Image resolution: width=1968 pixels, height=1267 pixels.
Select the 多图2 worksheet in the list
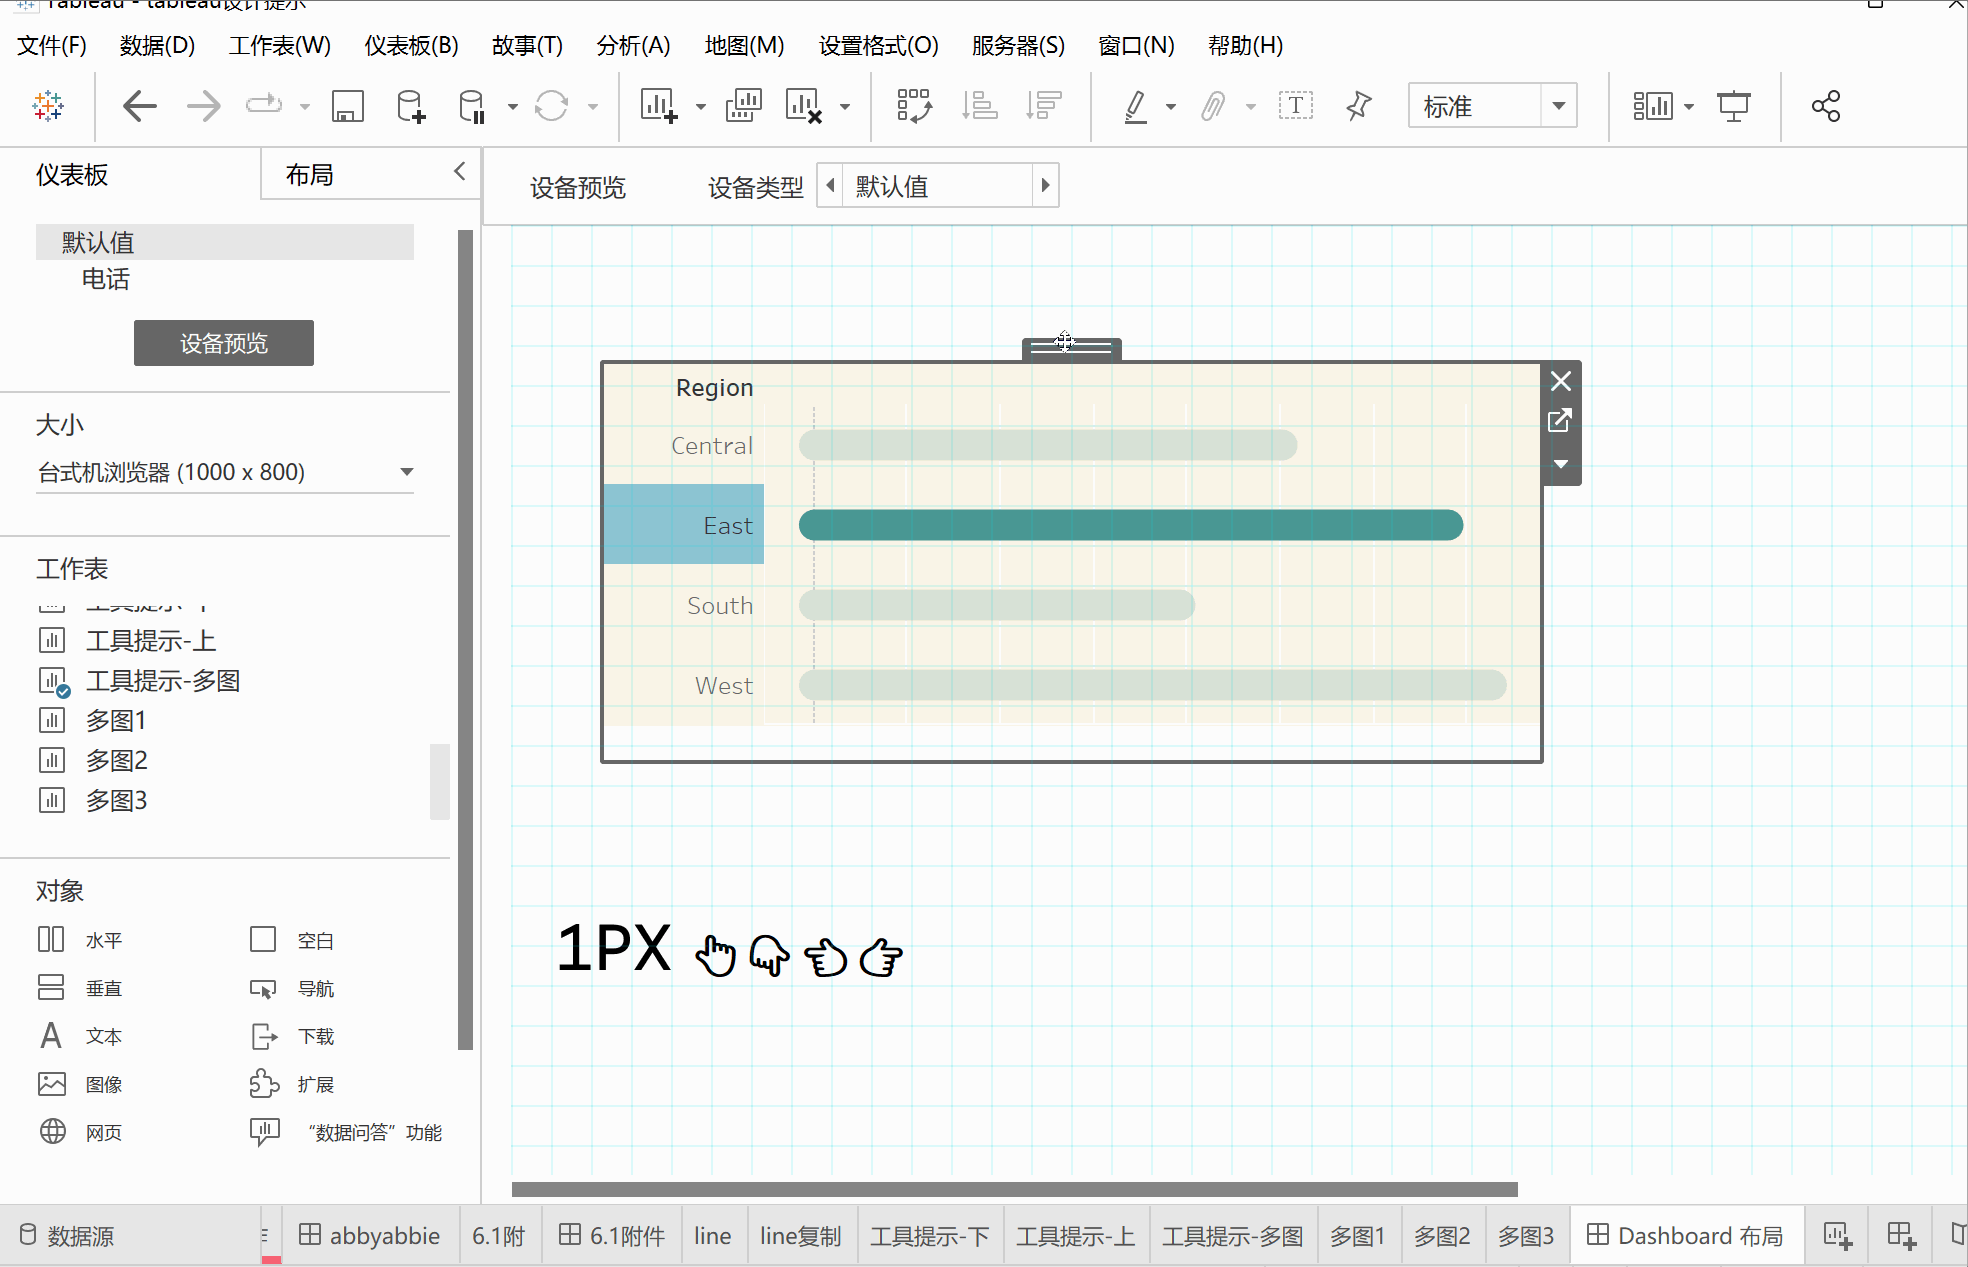116,760
